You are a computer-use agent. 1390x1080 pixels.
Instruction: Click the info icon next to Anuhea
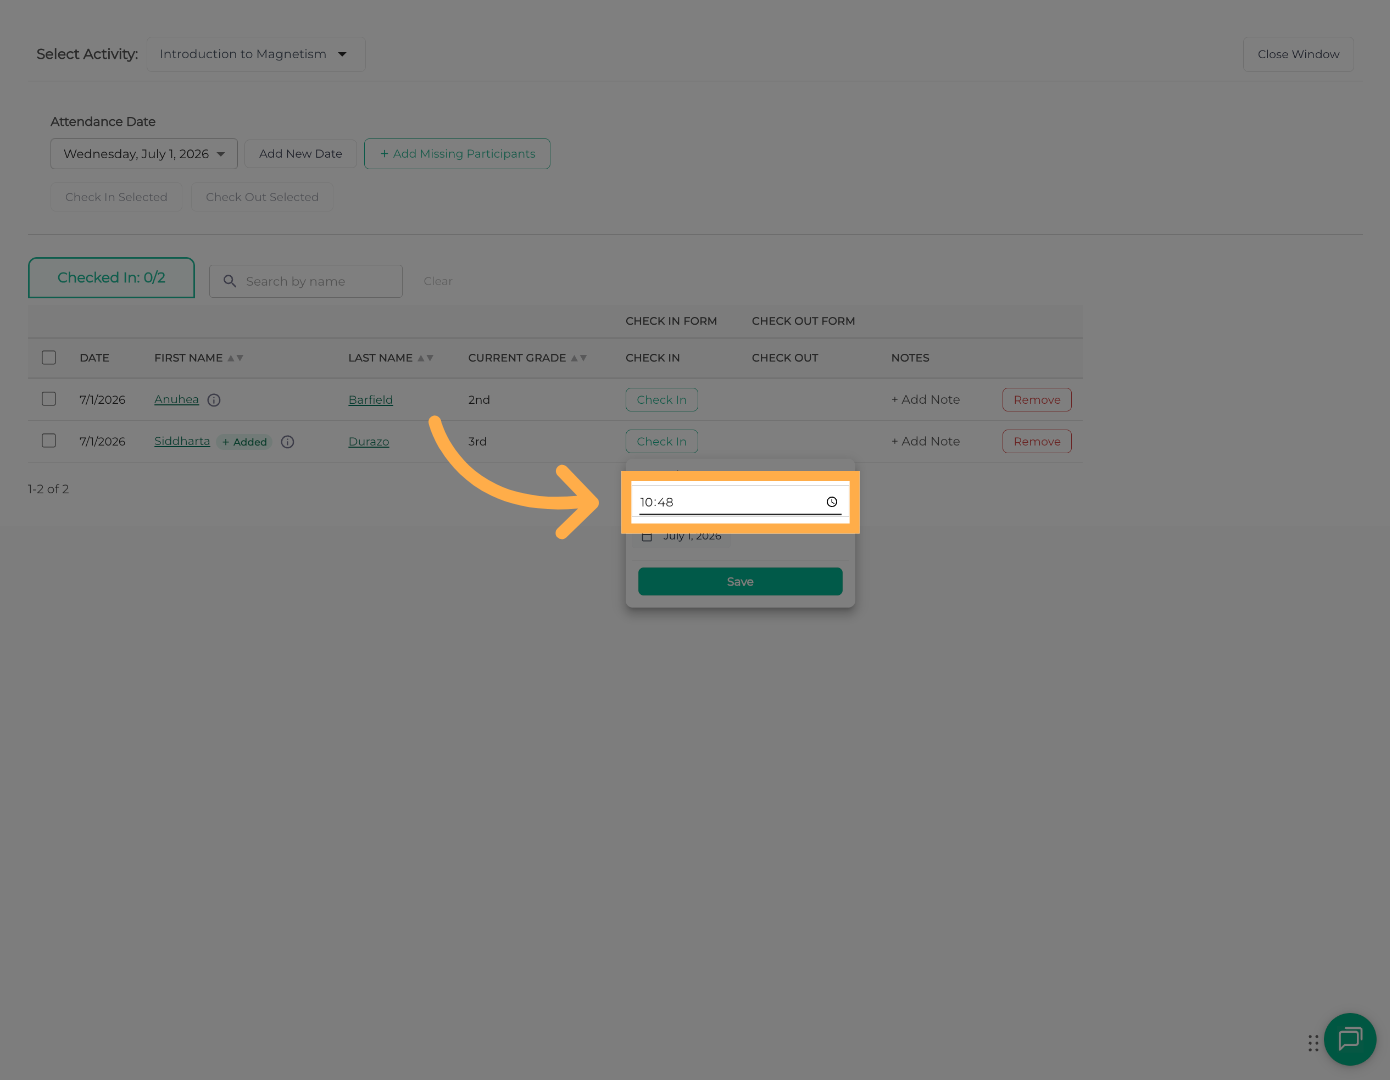214,400
